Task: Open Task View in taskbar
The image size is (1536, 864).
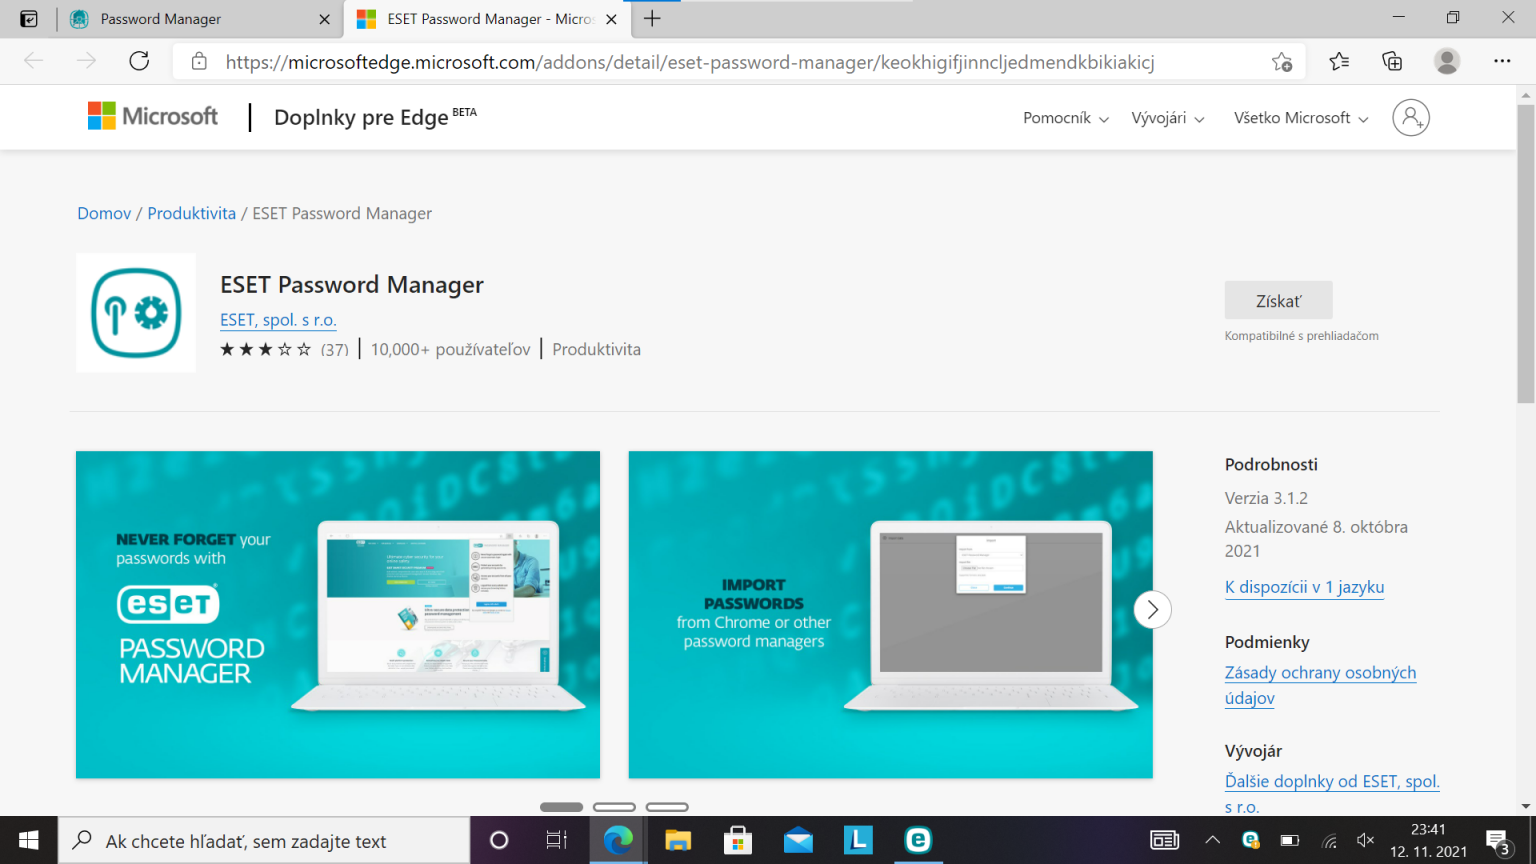Action: [557, 840]
